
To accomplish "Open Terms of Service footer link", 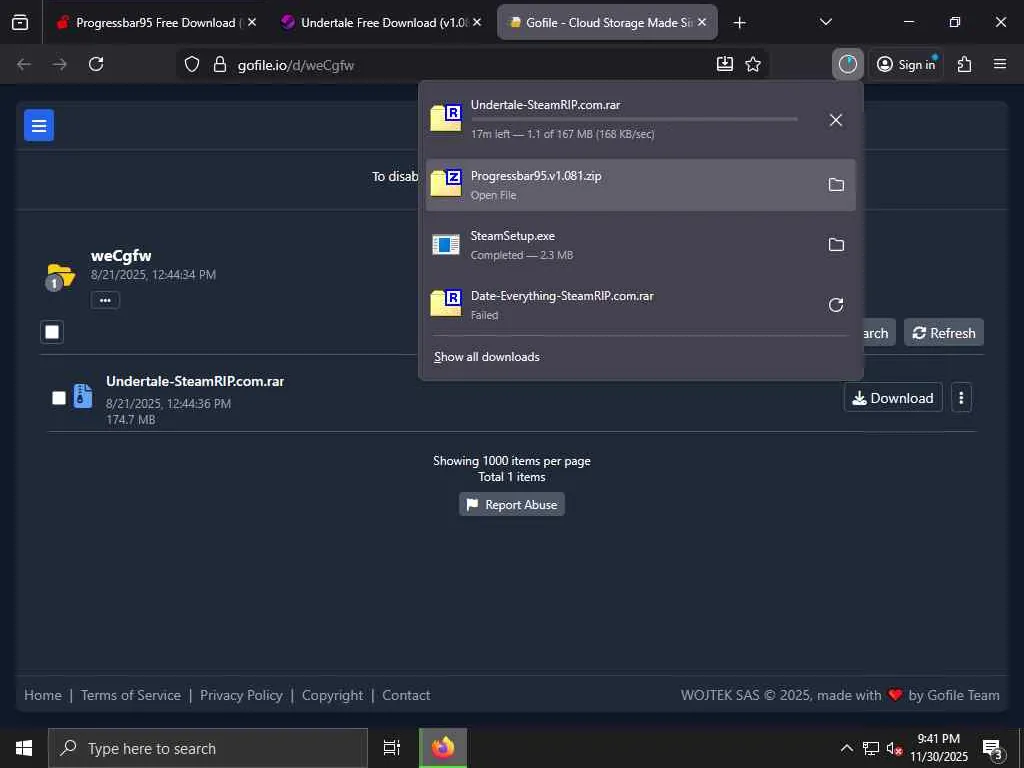I will click(x=131, y=696).
